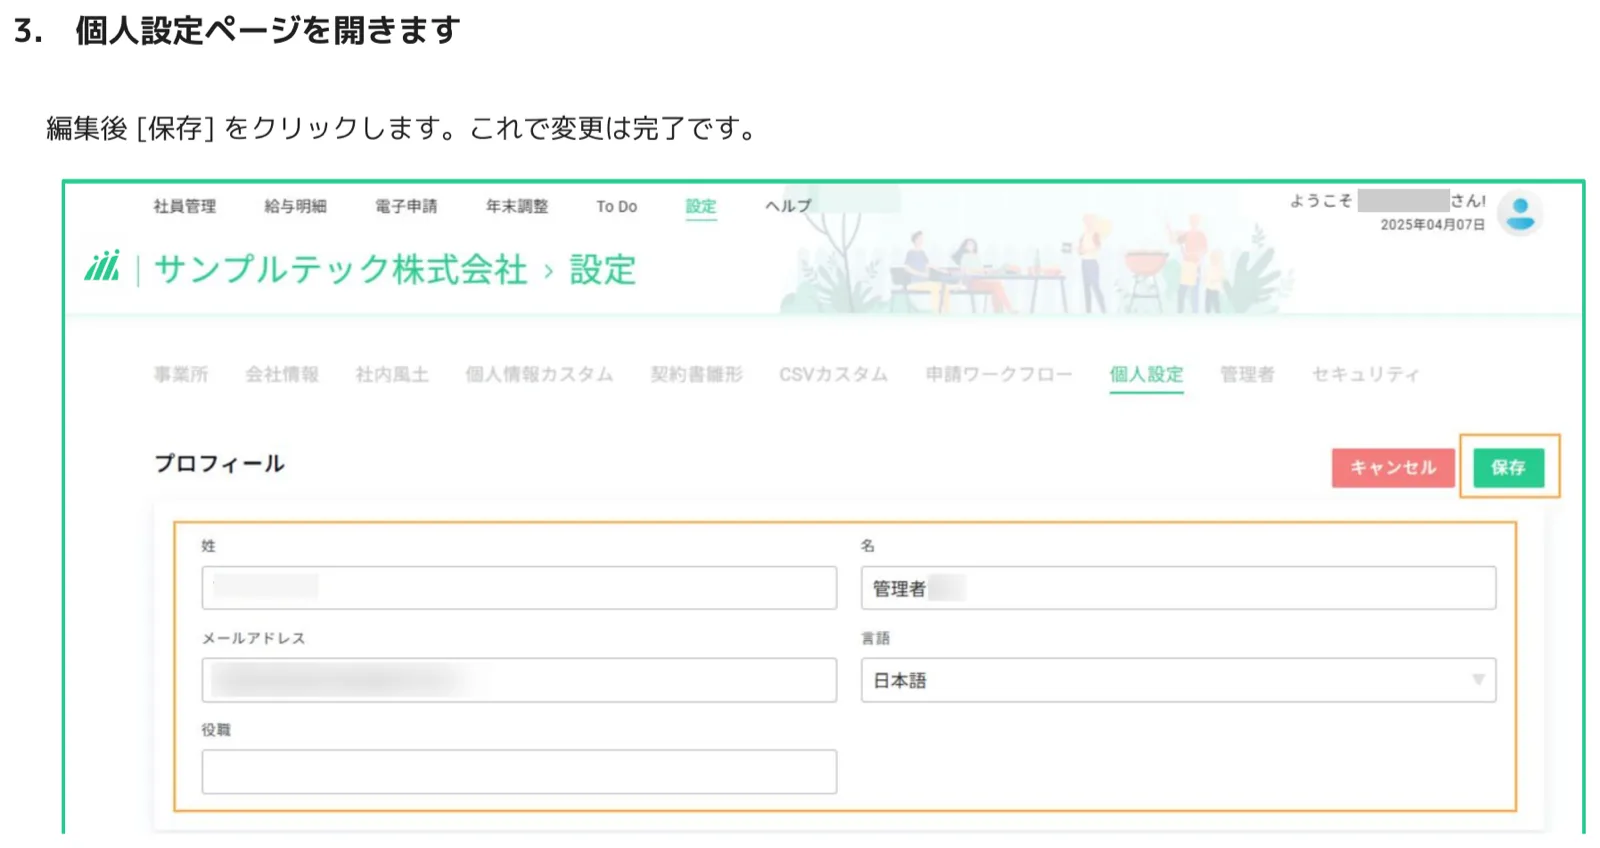Switch to the 申請ワークフロー tab

[x=998, y=374]
